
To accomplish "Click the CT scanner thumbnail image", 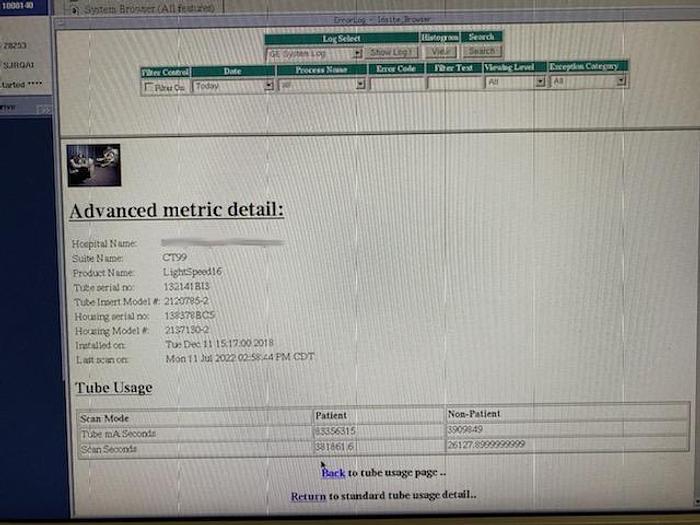I will point(93,166).
